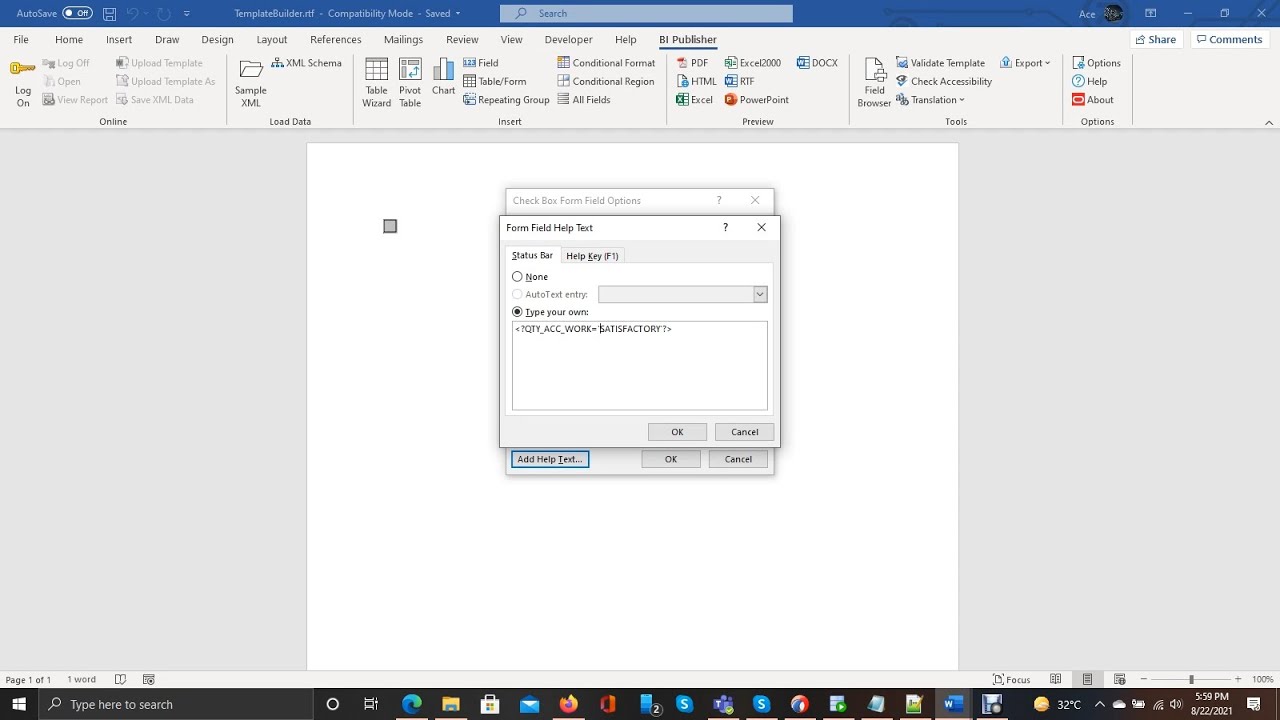Image resolution: width=1280 pixels, height=720 pixels.
Task: Click the title bar Search box
Action: (x=646, y=13)
